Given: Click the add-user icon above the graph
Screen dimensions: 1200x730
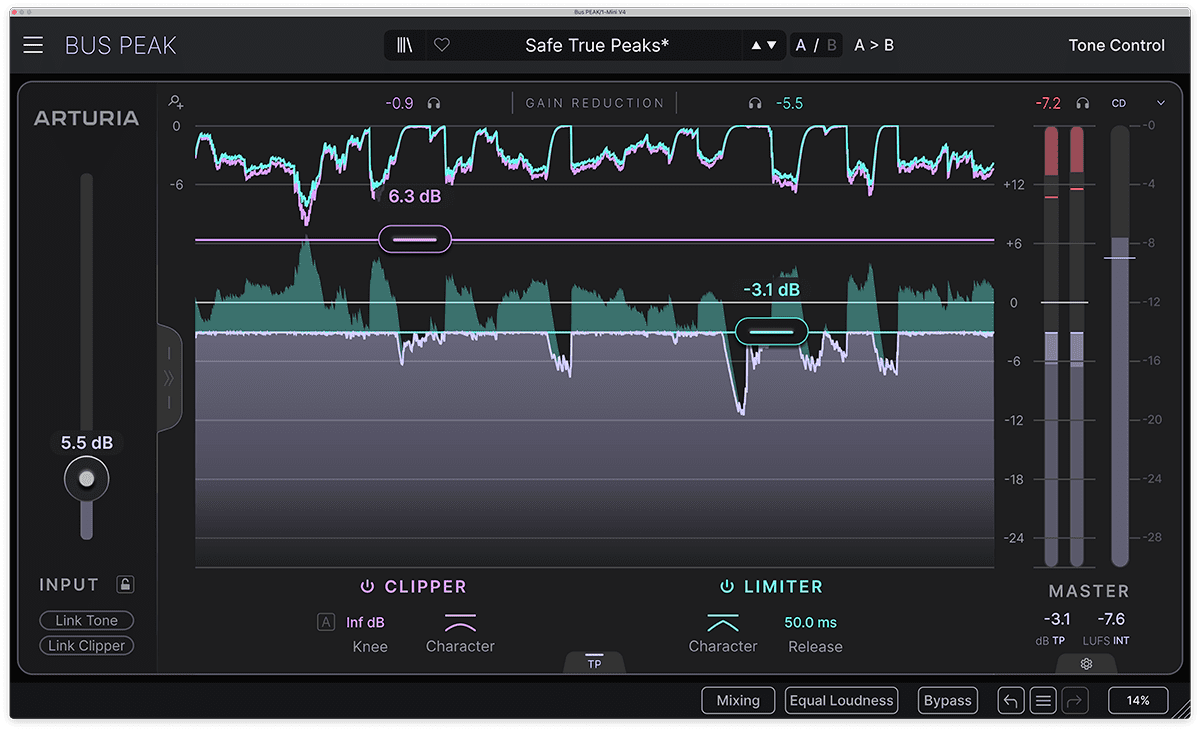Looking at the screenshot, I should coord(177,102).
